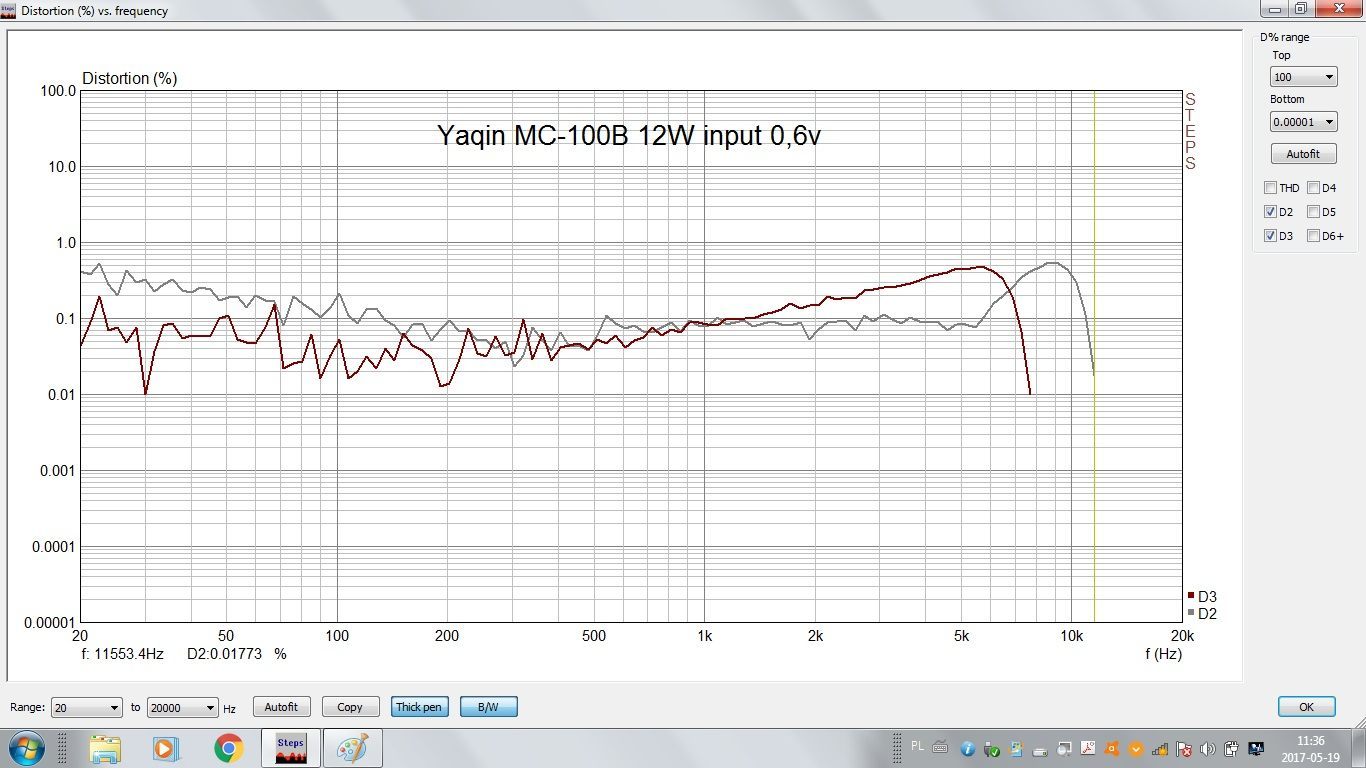Click Autofit beside the Hz range
The width and height of the screenshot is (1366, 768).
pyautogui.click(x=281, y=707)
